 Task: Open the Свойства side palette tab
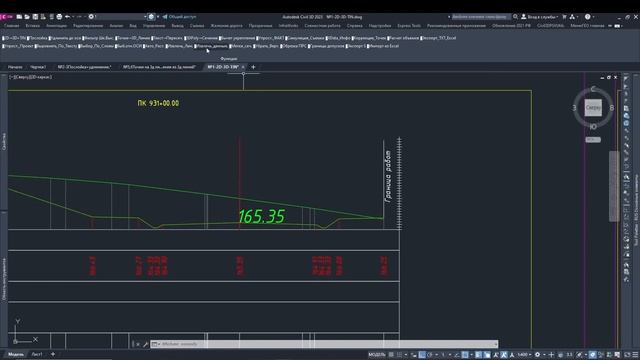click(4, 141)
